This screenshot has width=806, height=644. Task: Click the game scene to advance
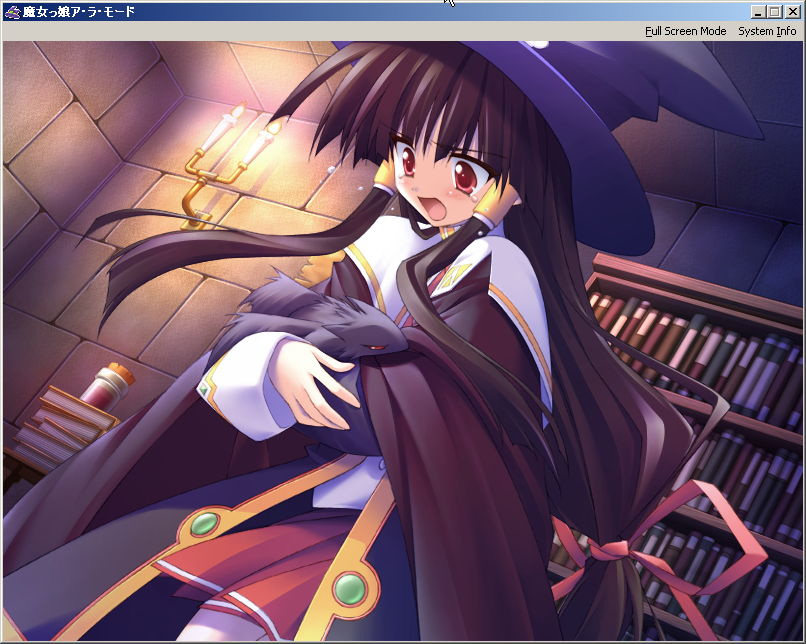click(403, 341)
